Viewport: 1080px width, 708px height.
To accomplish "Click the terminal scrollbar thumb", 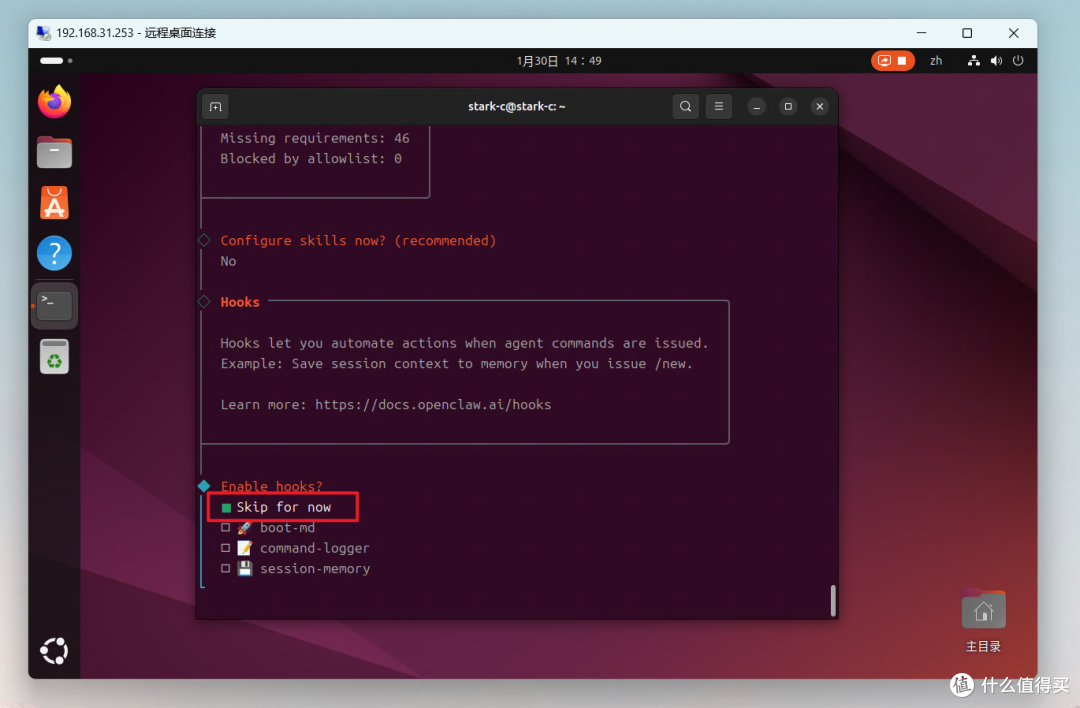I will (x=833, y=601).
